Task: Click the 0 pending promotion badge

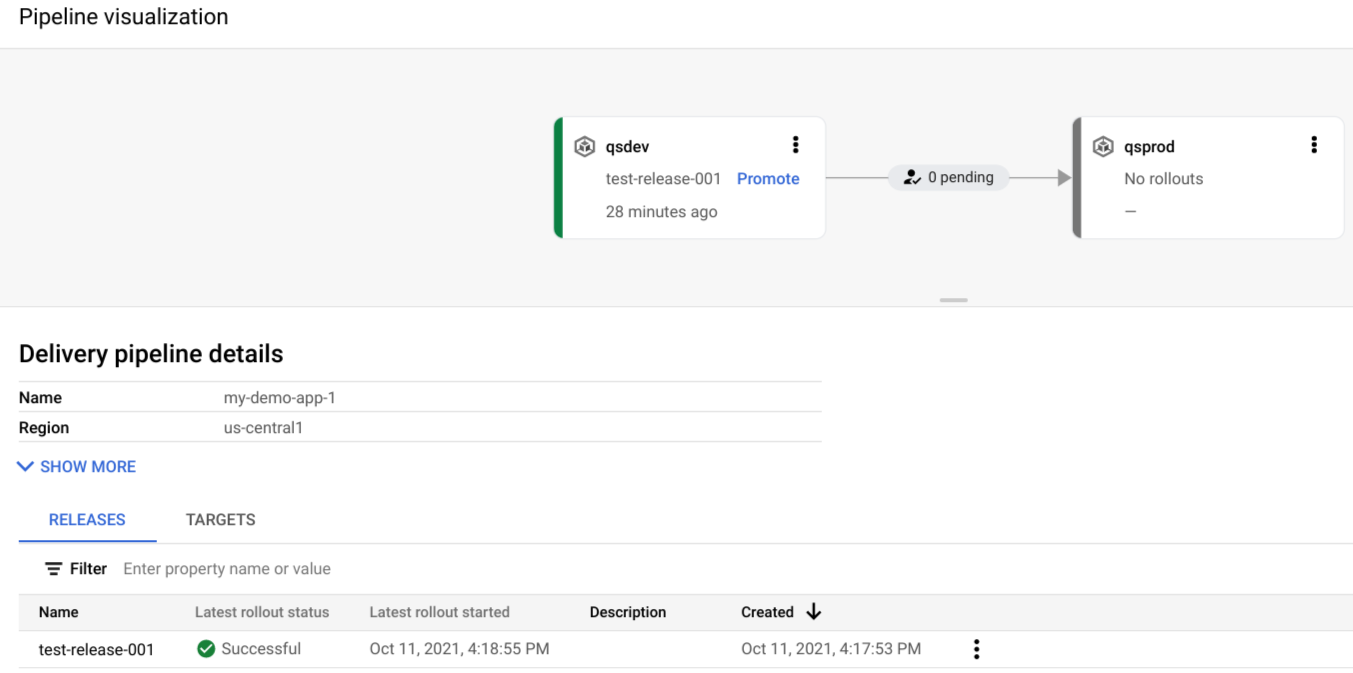Action: [x=948, y=177]
